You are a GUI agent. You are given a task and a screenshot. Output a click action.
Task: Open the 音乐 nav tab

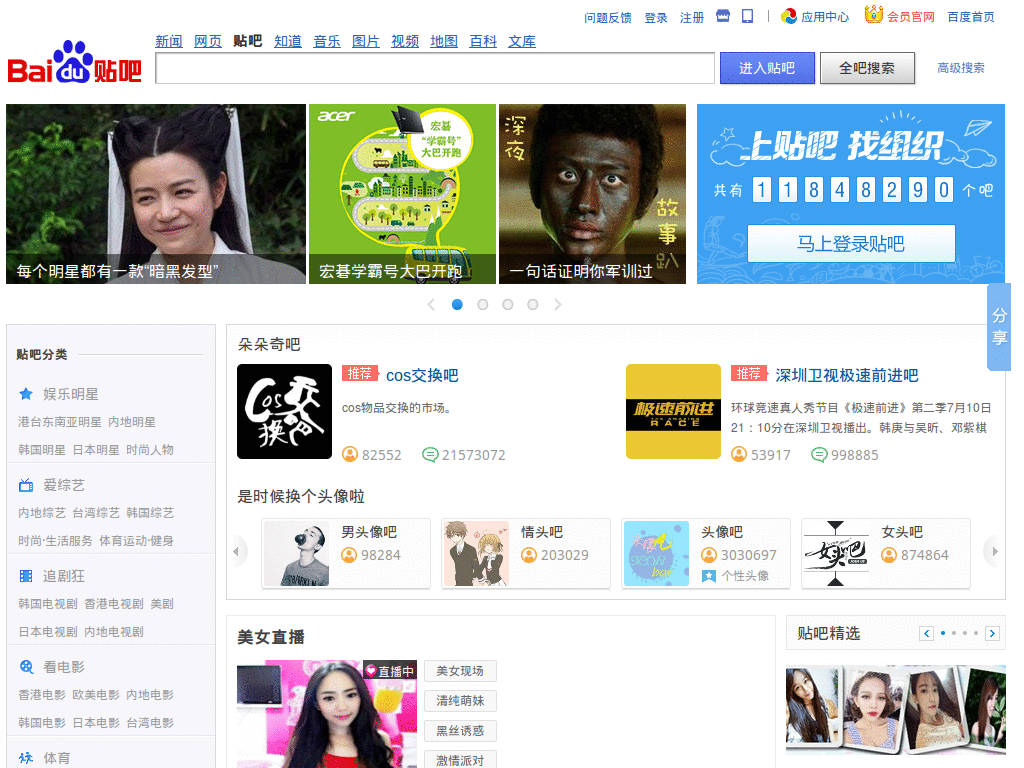coord(327,41)
